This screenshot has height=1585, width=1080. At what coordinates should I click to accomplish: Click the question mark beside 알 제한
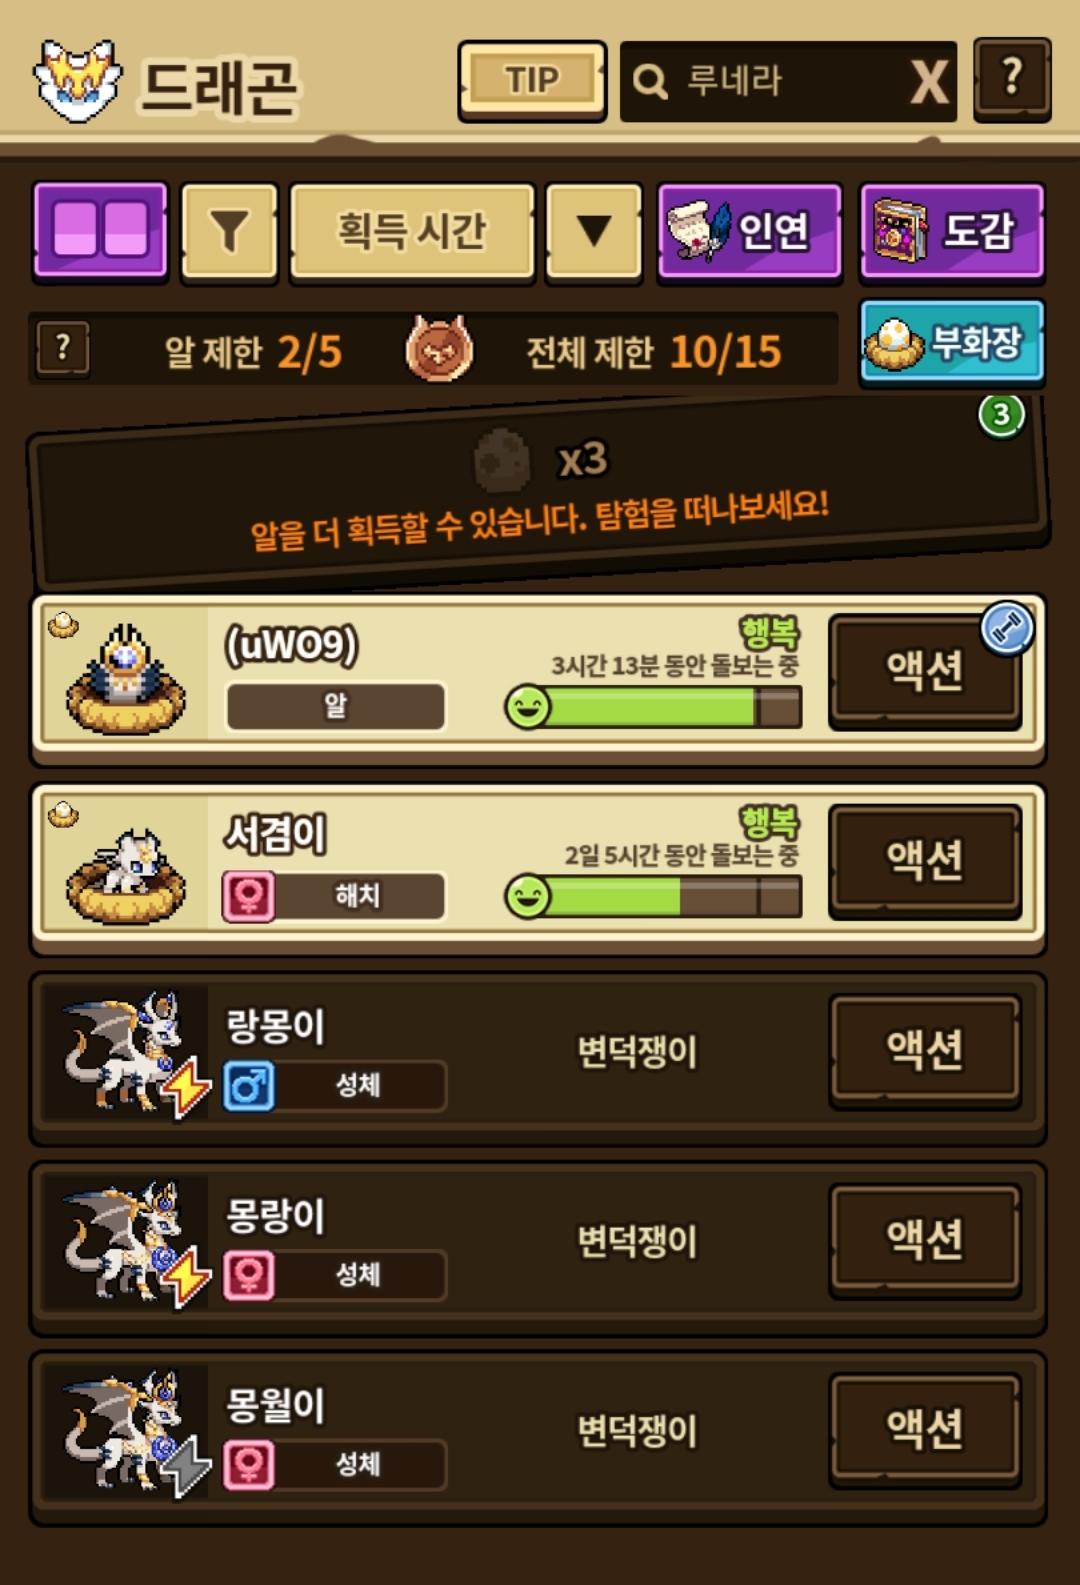[63, 349]
